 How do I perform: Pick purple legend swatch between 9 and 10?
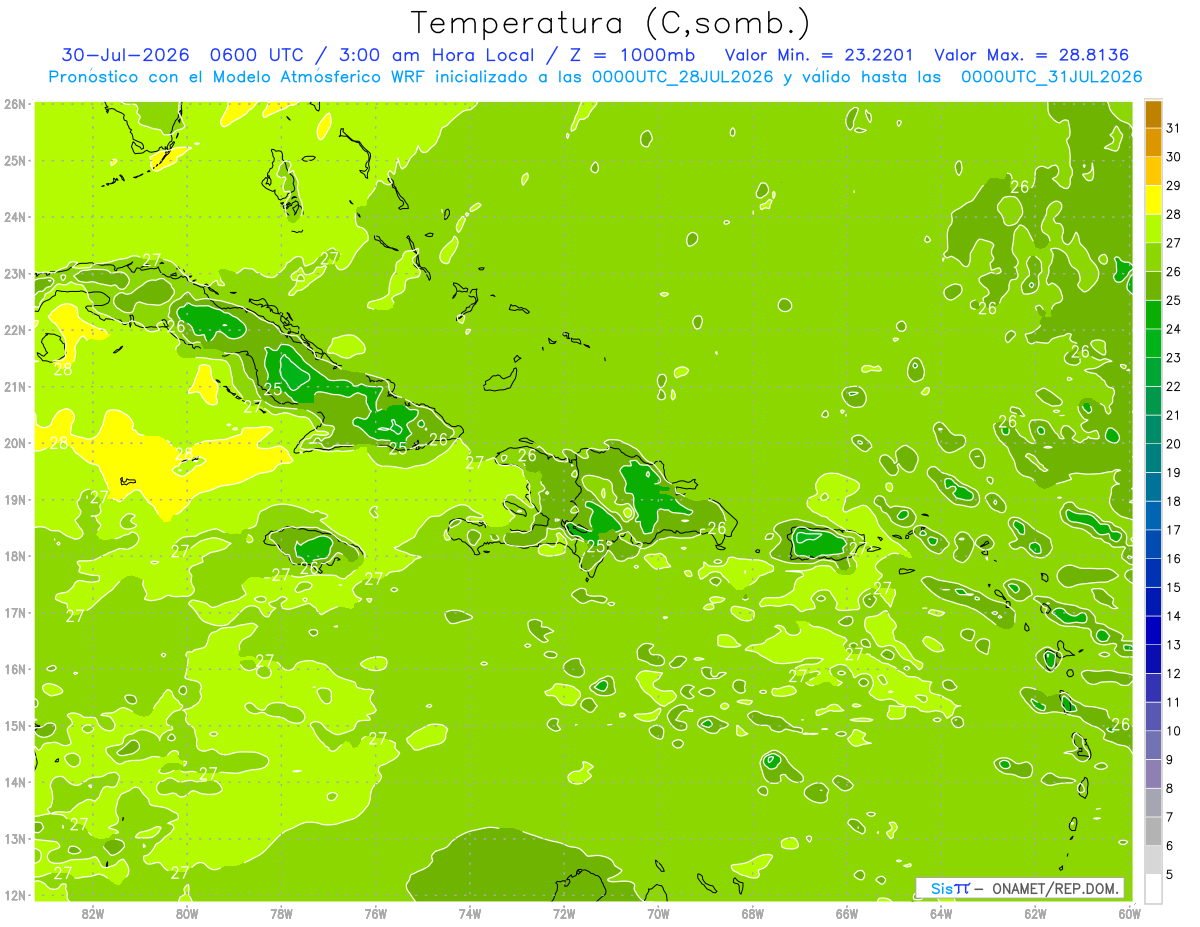point(1154,745)
